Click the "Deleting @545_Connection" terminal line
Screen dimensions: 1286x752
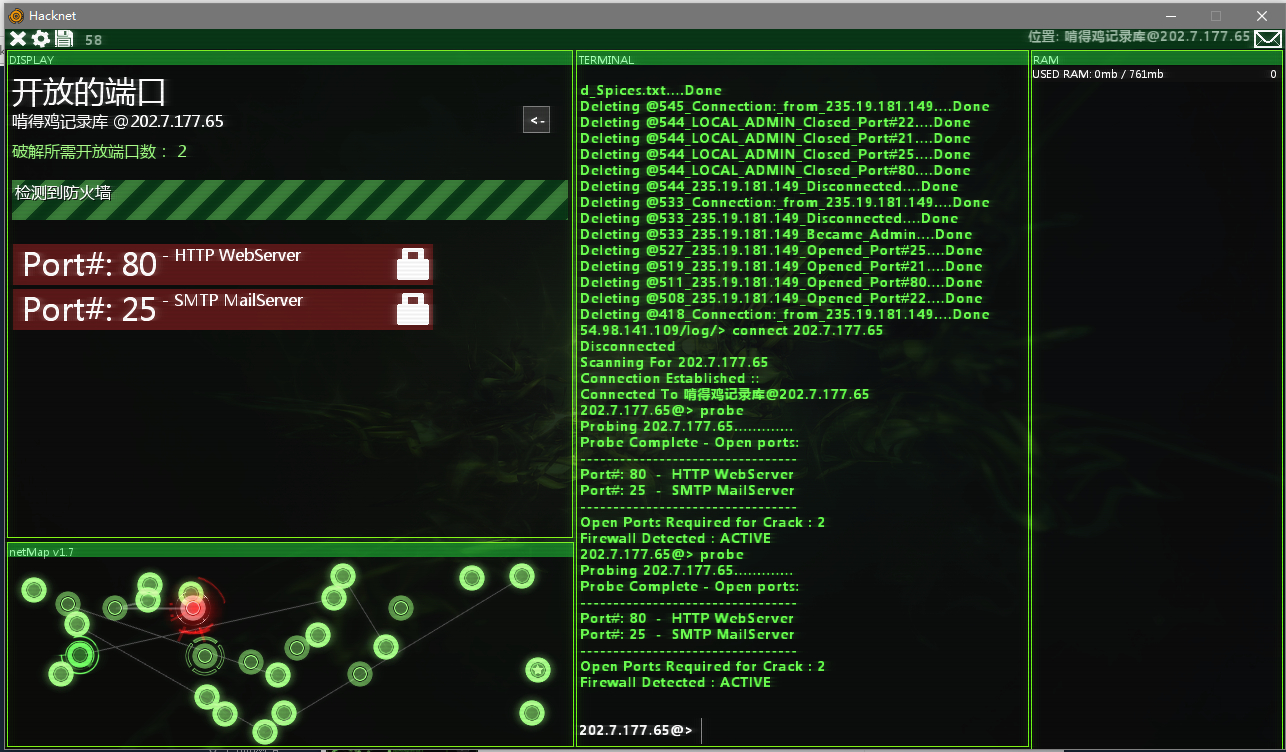click(785, 106)
